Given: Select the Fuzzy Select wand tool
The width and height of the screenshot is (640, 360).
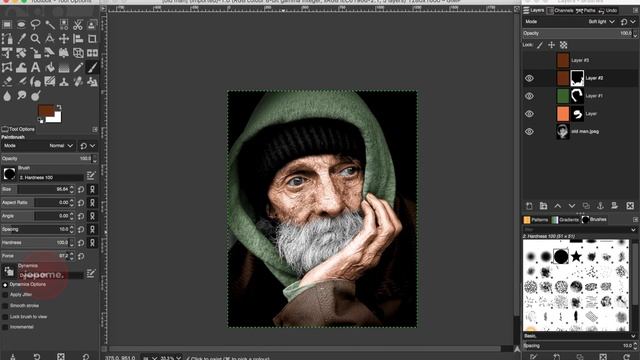Looking at the screenshot, I should [50, 25].
